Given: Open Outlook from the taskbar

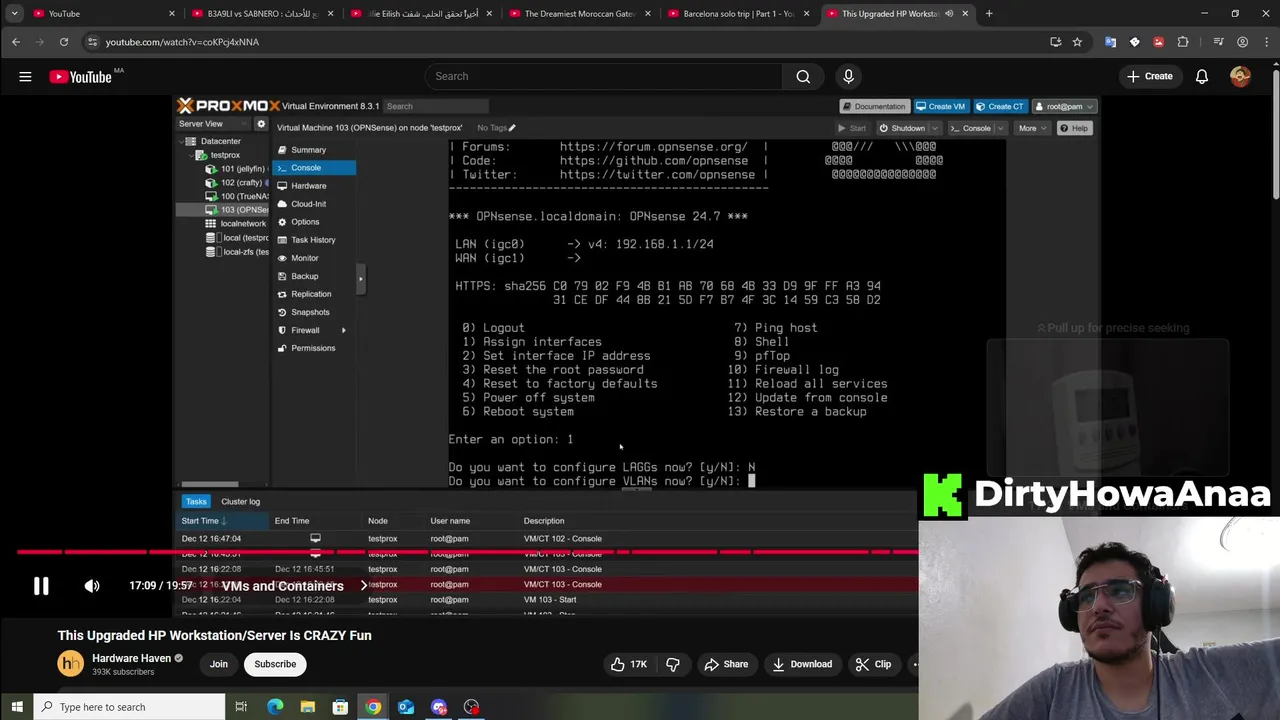Looking at the screenshot, I should pos(406,707).
